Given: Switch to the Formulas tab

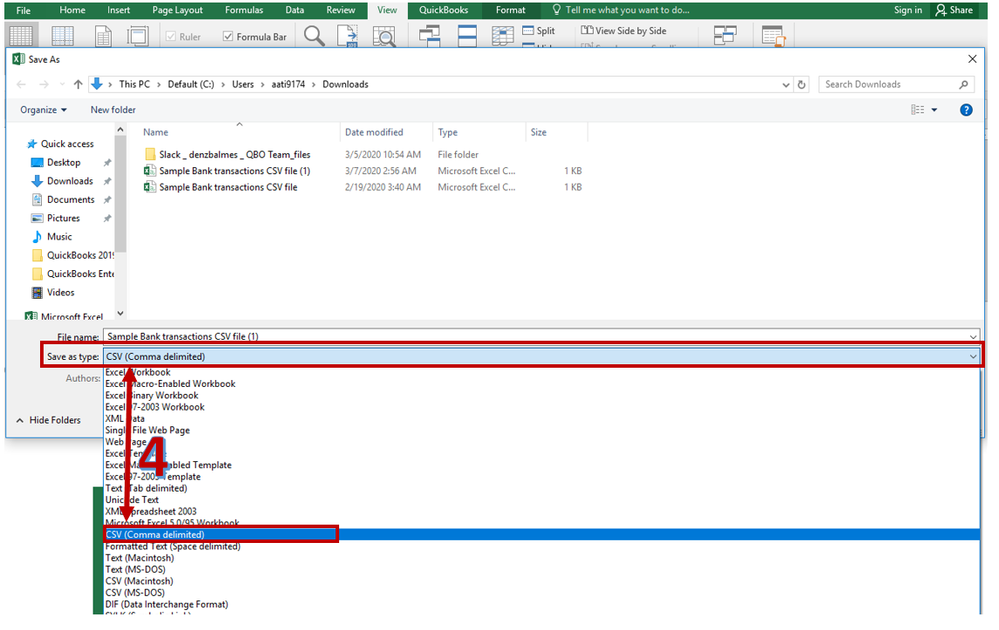Looking at the screenshot, I should [x=244, y=10].
